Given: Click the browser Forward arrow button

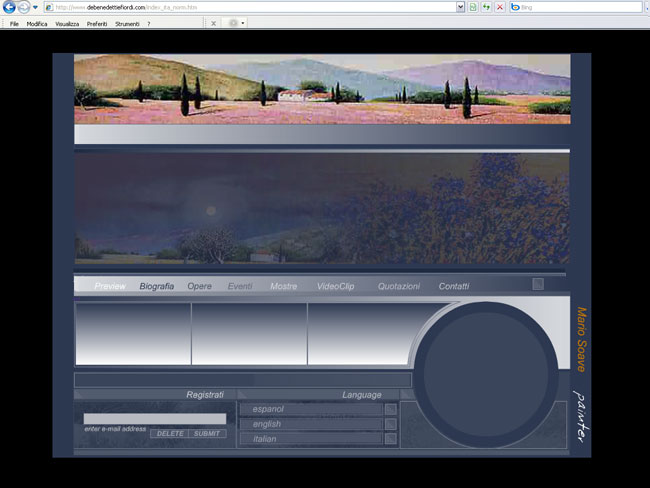Looking at the screenshot, I should (24, 7).
